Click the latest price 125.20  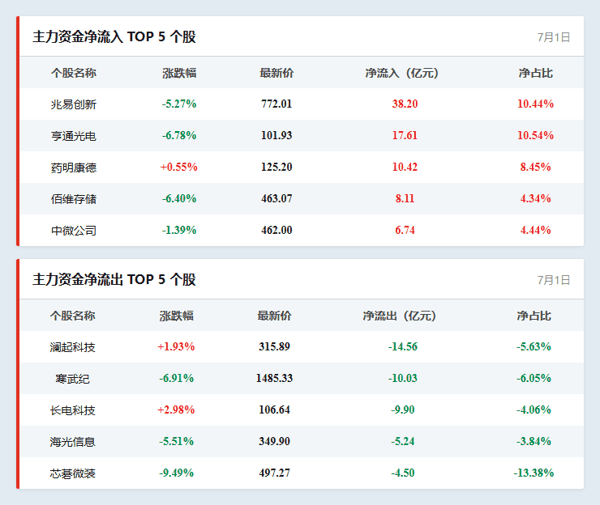(277, 167)
